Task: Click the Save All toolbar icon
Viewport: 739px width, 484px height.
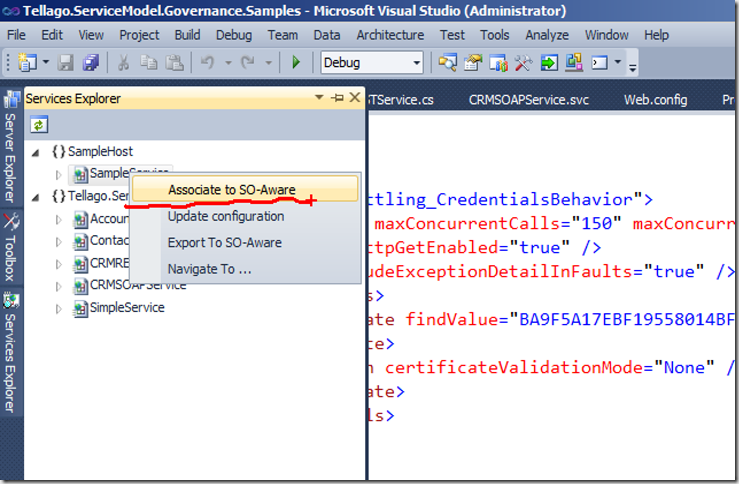Action: (x=90, y=62)
